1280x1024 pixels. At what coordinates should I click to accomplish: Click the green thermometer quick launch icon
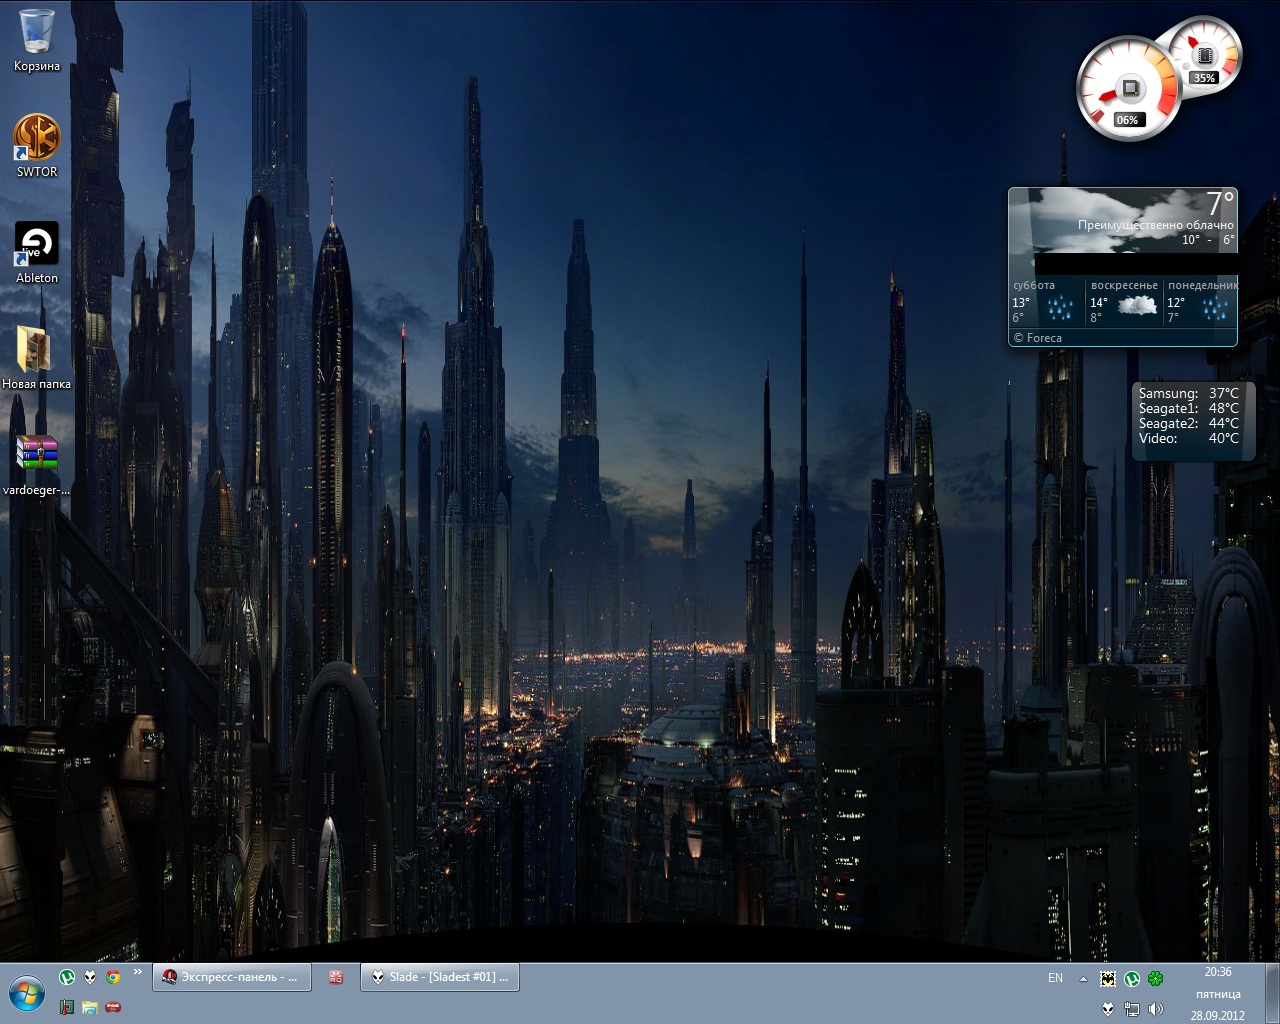pyautogui.click(x=67, y=1007)
